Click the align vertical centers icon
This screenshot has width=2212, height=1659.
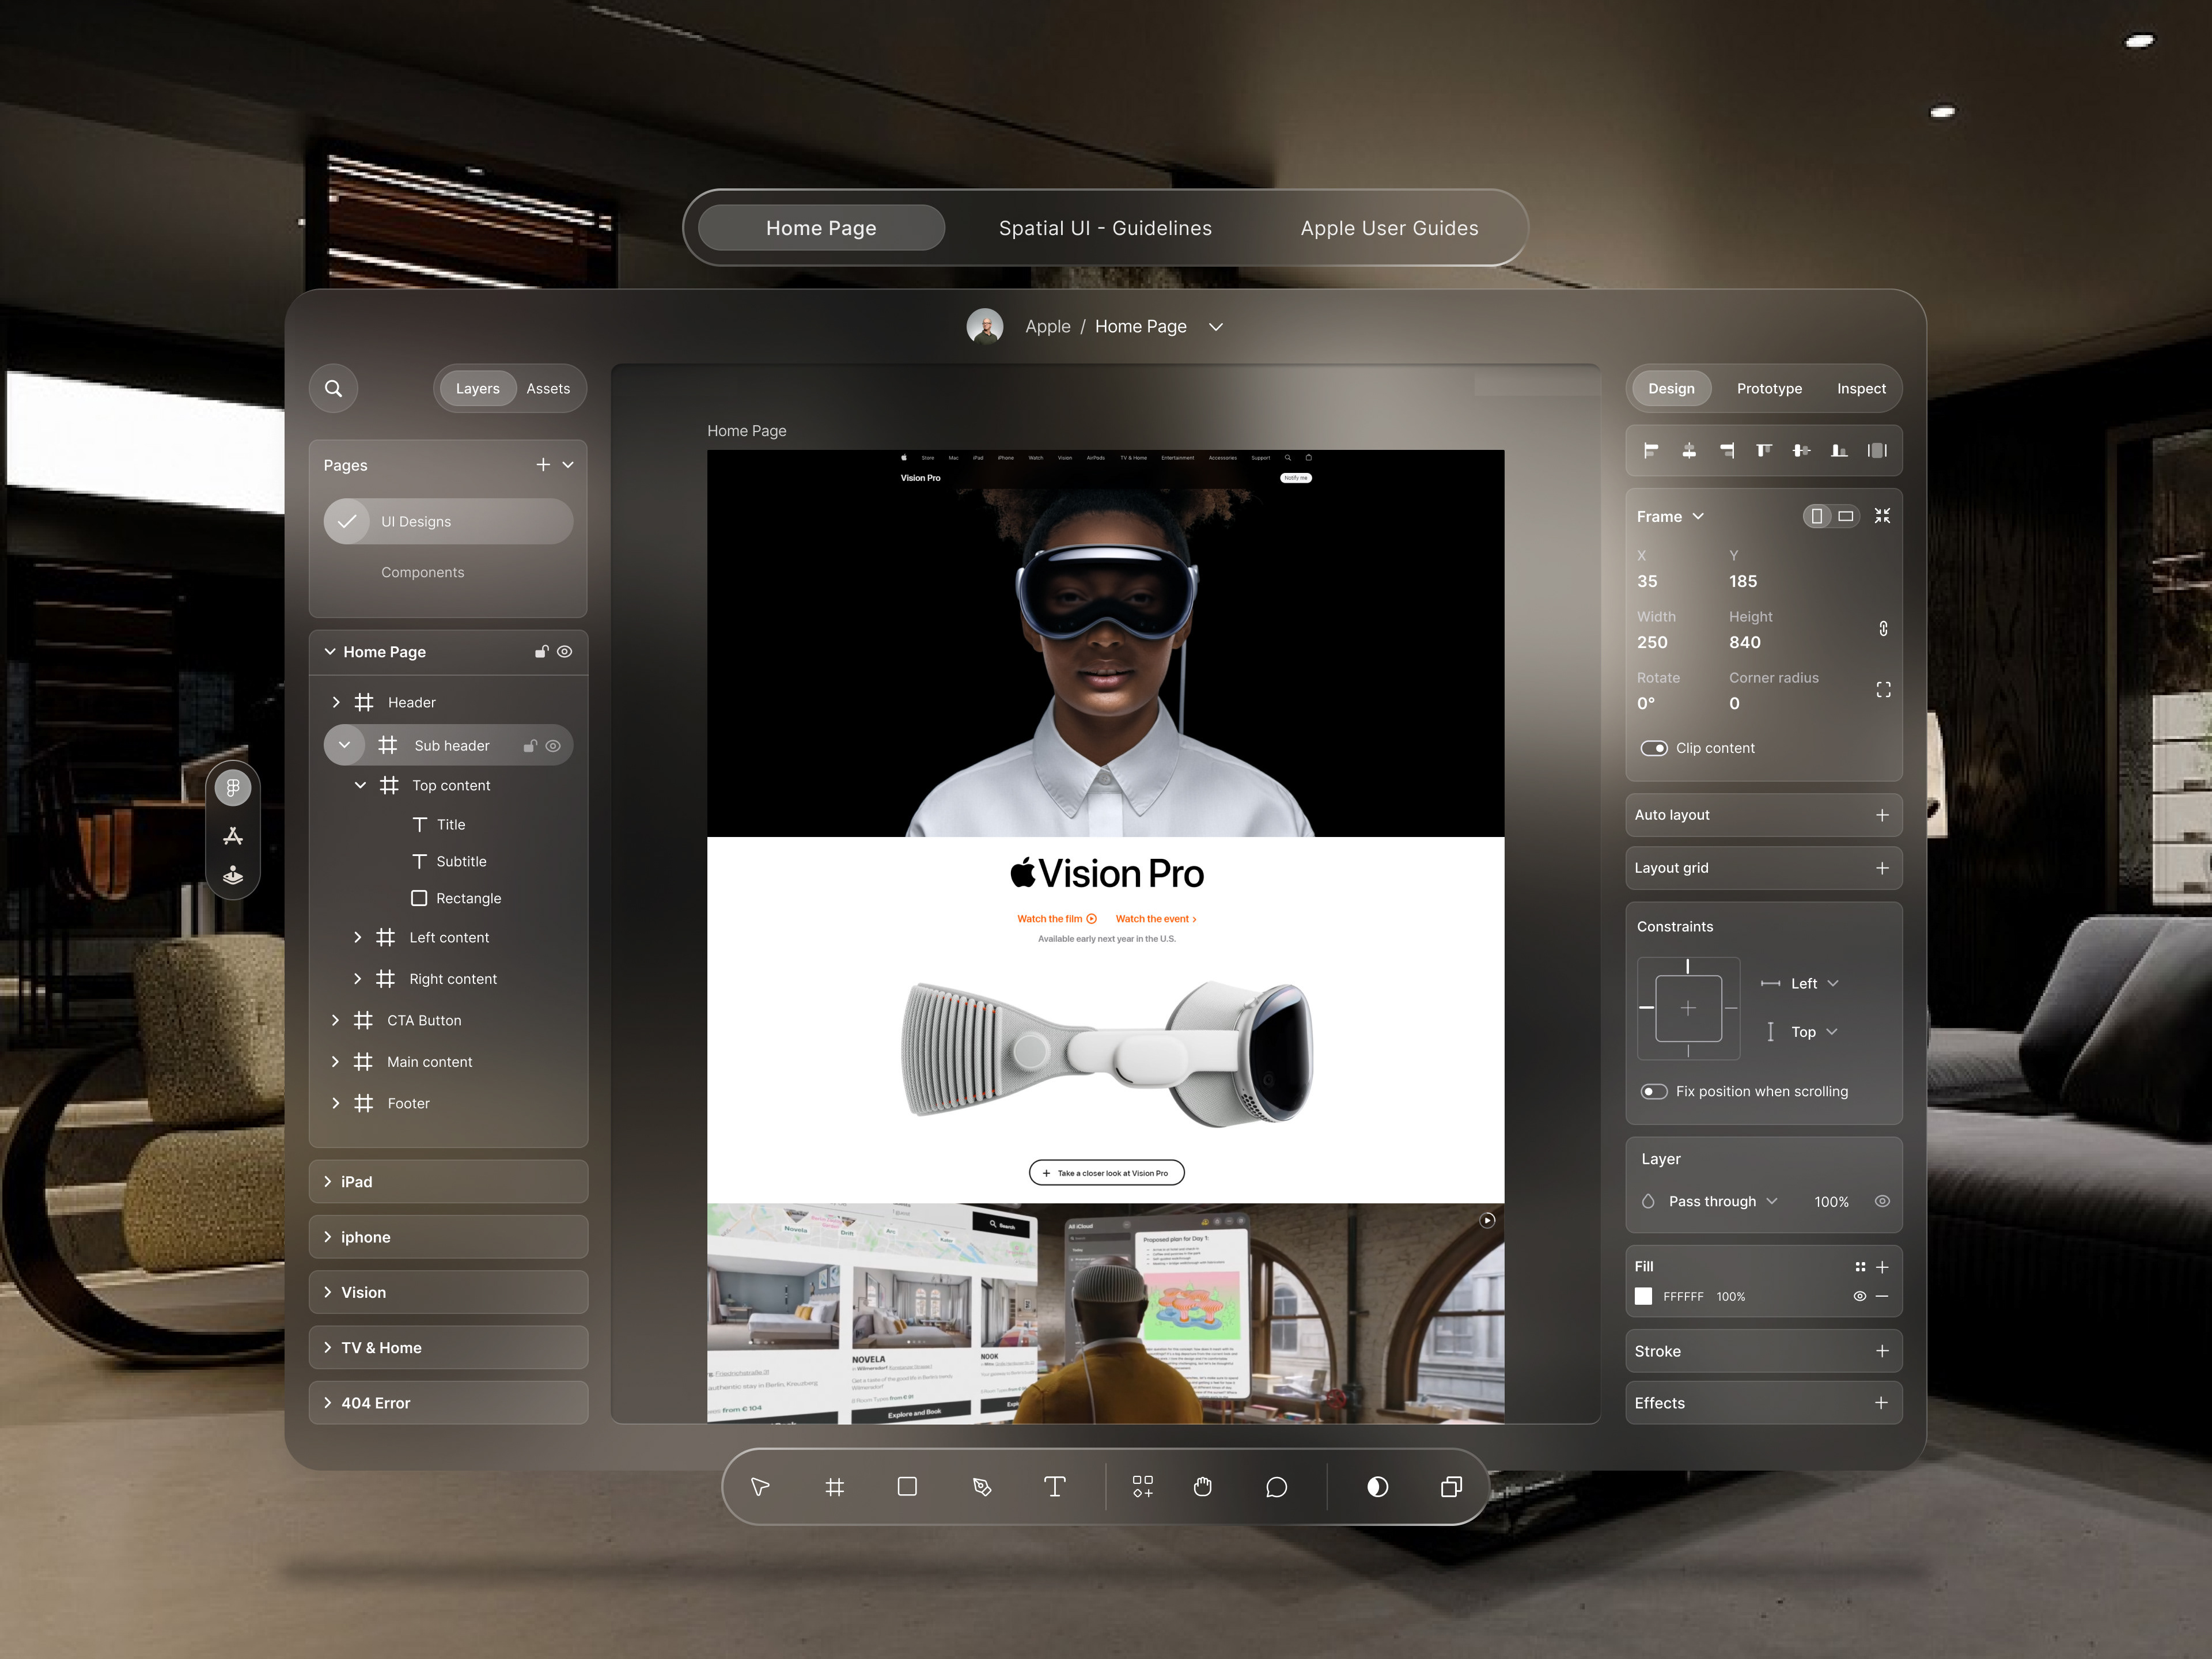click(x=1801, y=451)
